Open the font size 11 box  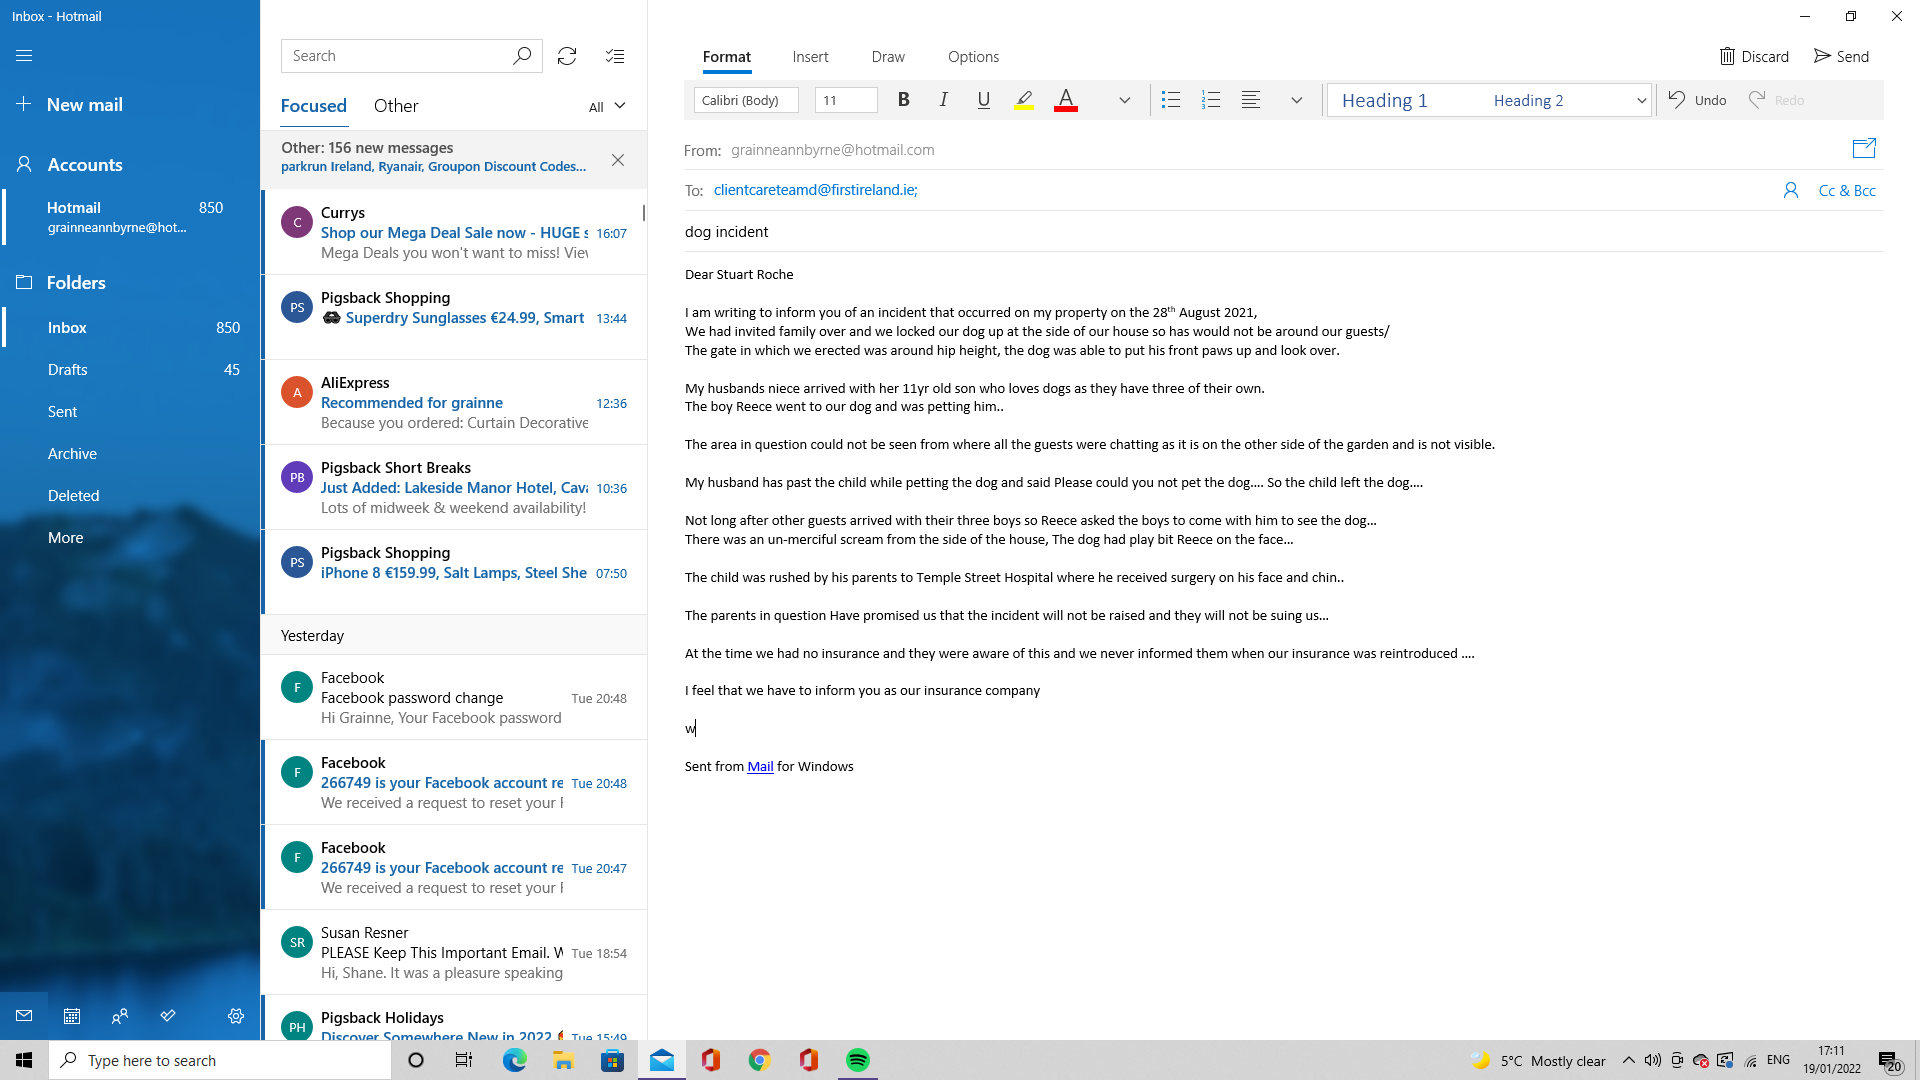point(846,100)
